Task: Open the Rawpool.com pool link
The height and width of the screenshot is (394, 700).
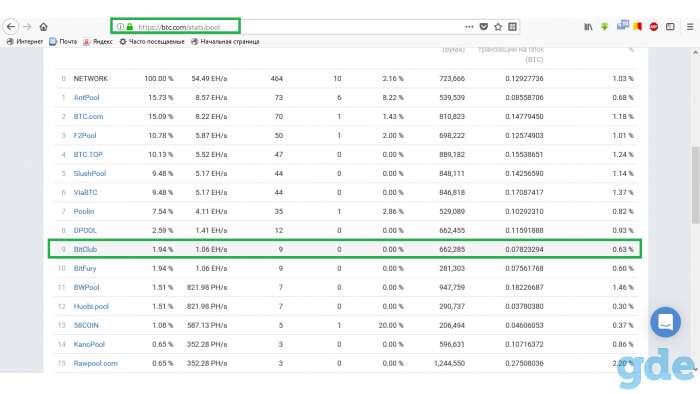Action: click(x=96, y=363)
